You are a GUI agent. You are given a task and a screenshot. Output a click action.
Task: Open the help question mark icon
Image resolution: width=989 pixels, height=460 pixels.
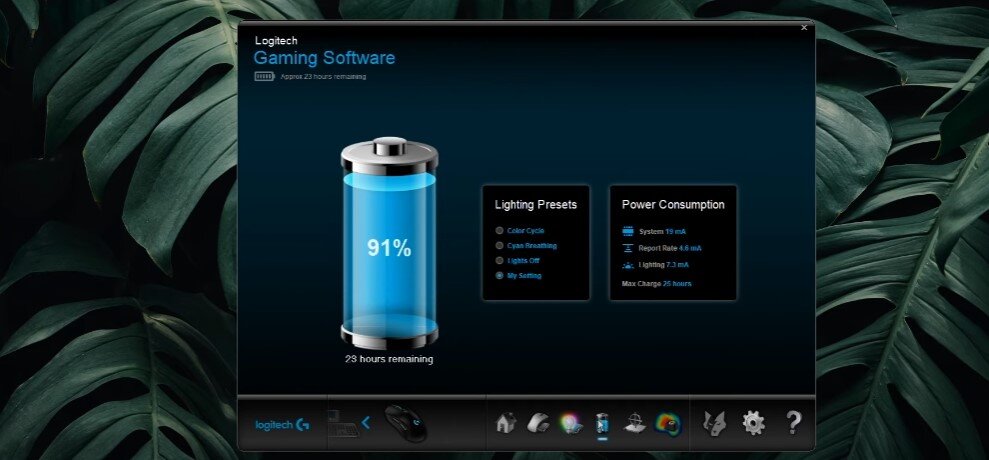coord(793,422)
